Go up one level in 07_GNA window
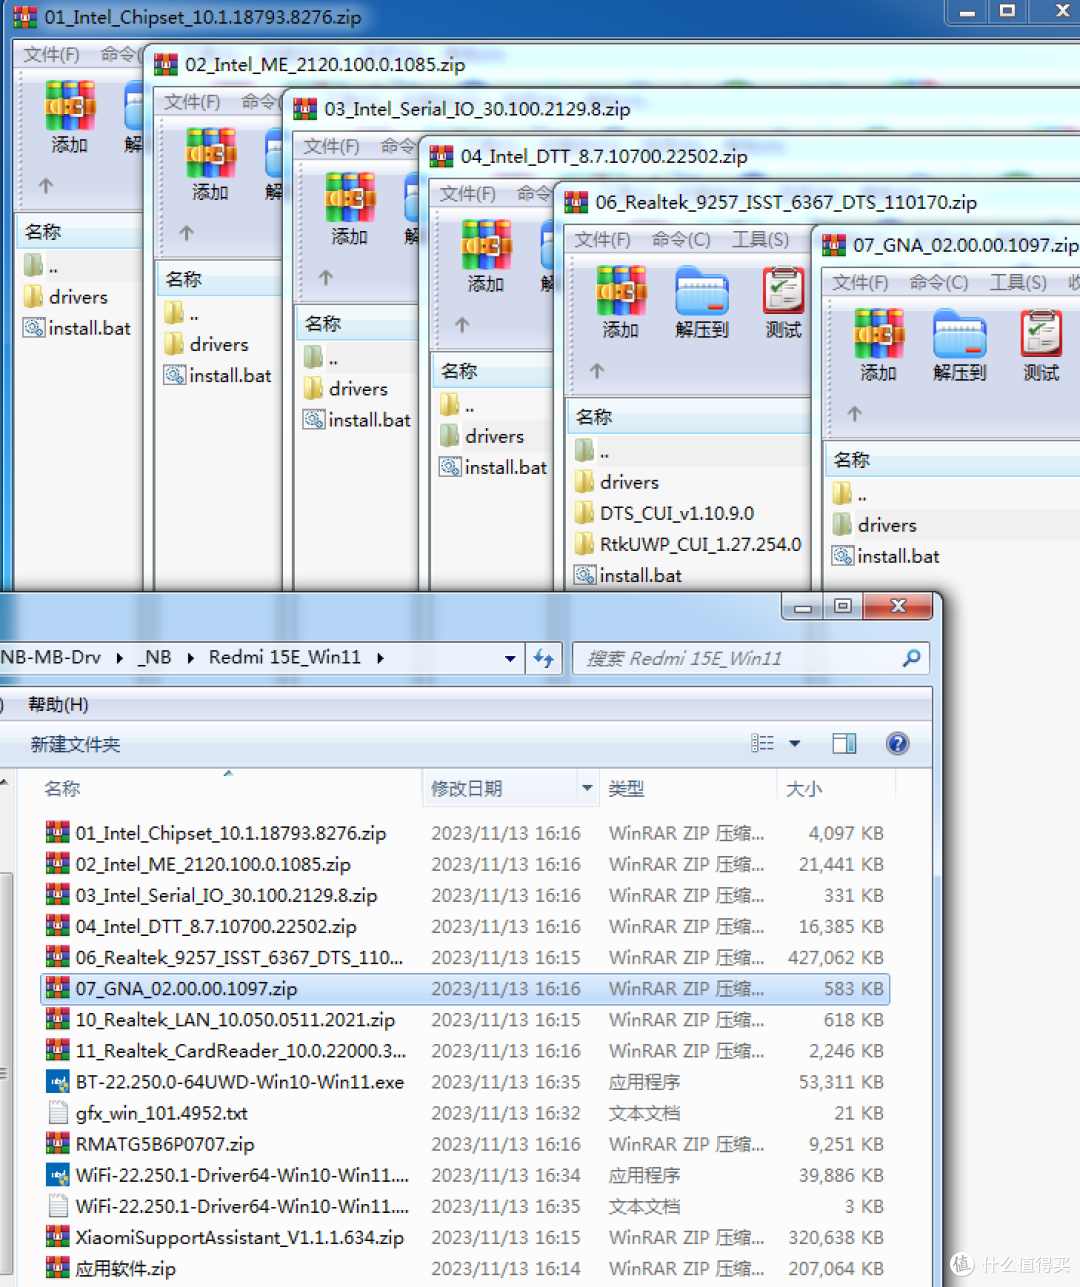1080x1287 pixels. click(x=854, y=414)
